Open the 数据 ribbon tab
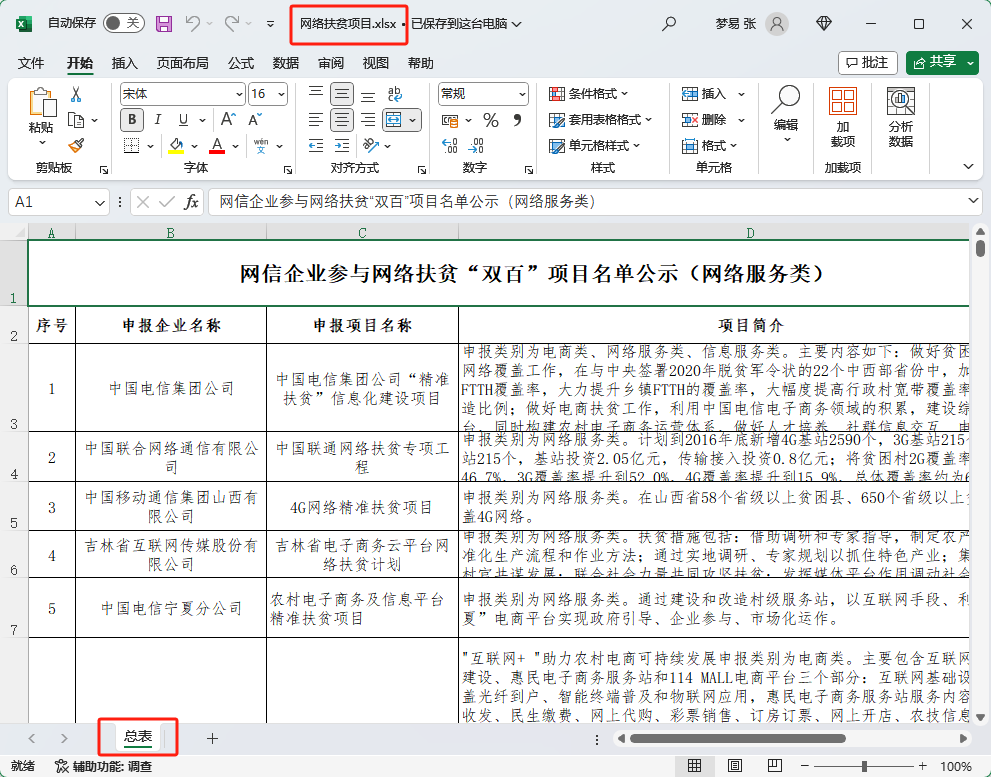The width and height of the screenshot is (991, 777). click(285, 62)
